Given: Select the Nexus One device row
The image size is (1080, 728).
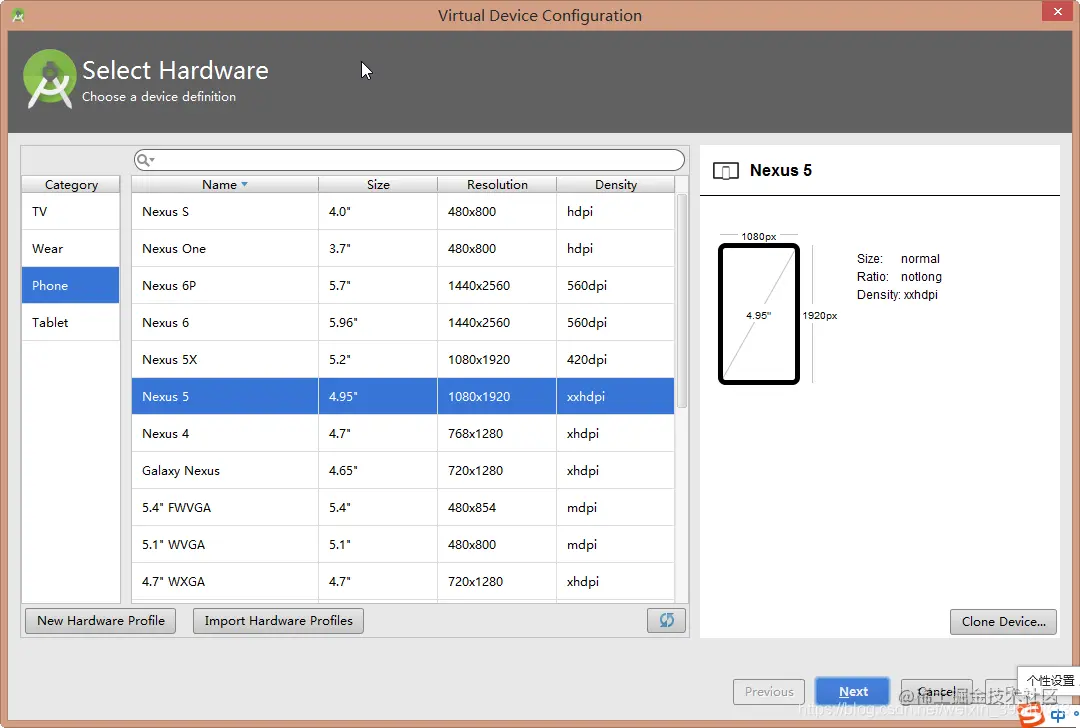Looking at the screenshot, I should (403, 249).
